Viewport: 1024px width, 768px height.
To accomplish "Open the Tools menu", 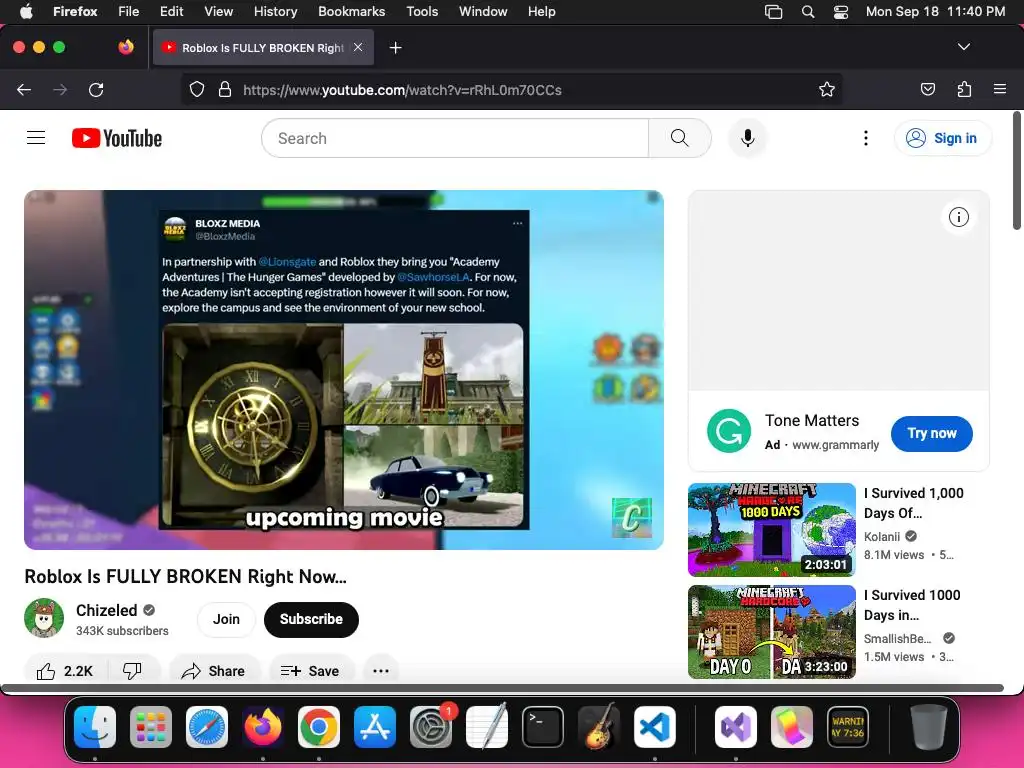I will pyautogui.click(x=422, y=12).
